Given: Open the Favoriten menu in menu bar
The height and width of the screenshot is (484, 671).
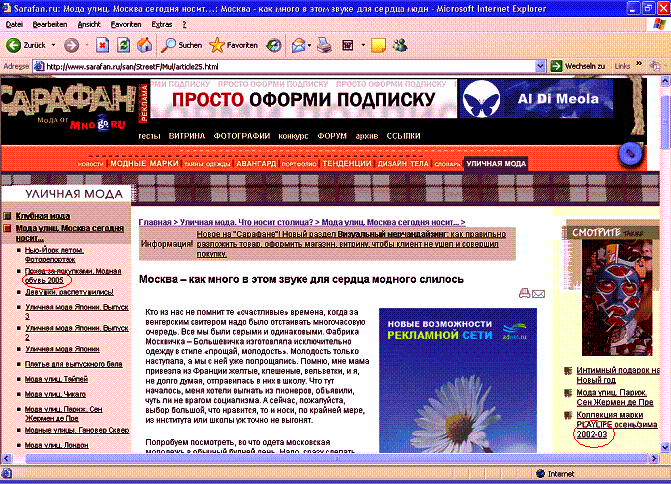Looking at the screenshot, I should (126, 24).
